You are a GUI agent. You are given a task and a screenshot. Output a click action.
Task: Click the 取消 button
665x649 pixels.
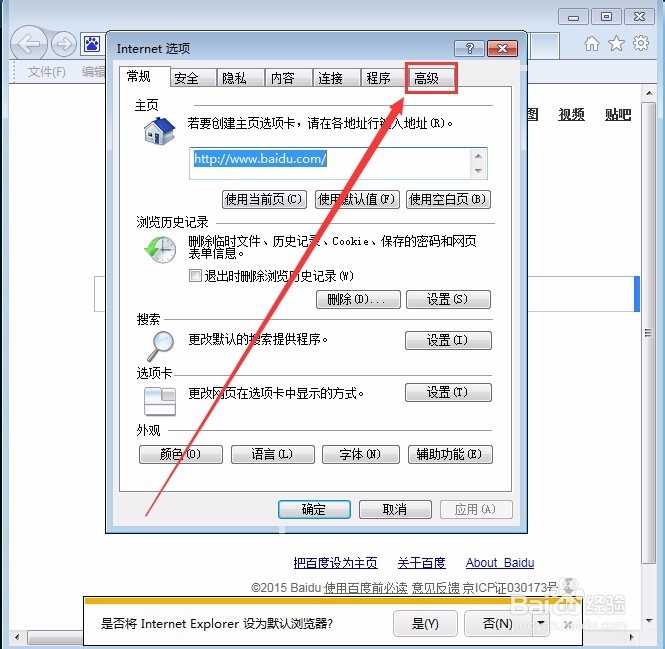395,509
